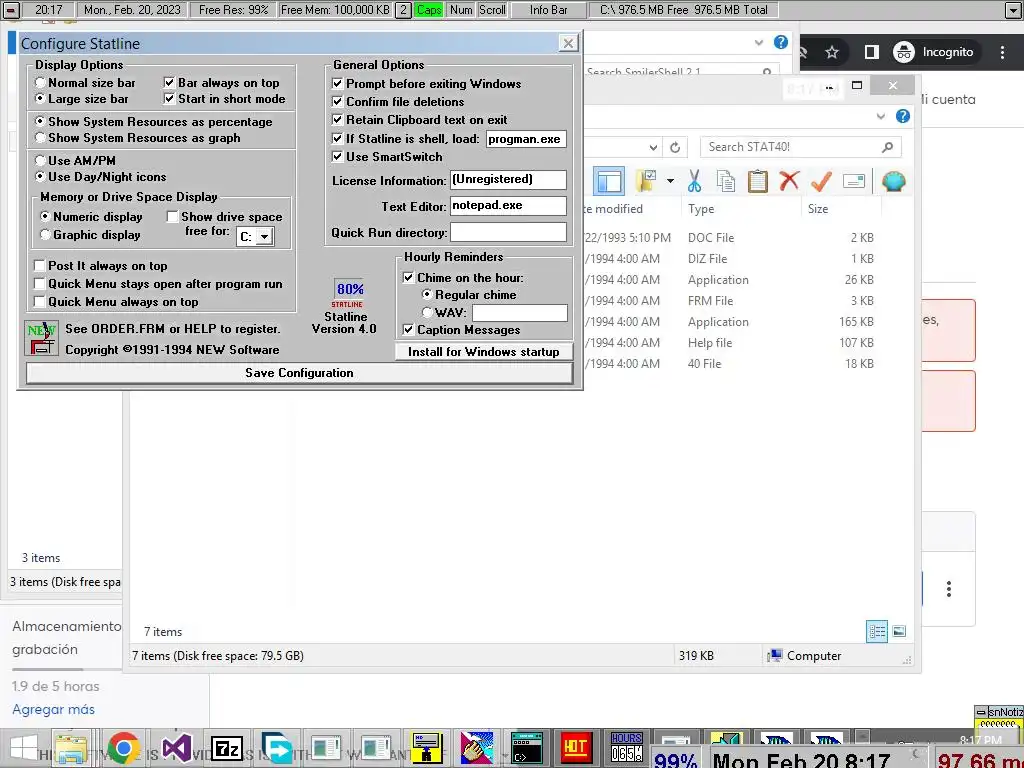The height and width of the screenshot is (768, 1024).
Task: Click the help icon of SmilerShell window
Action: (x=780, y=42)
